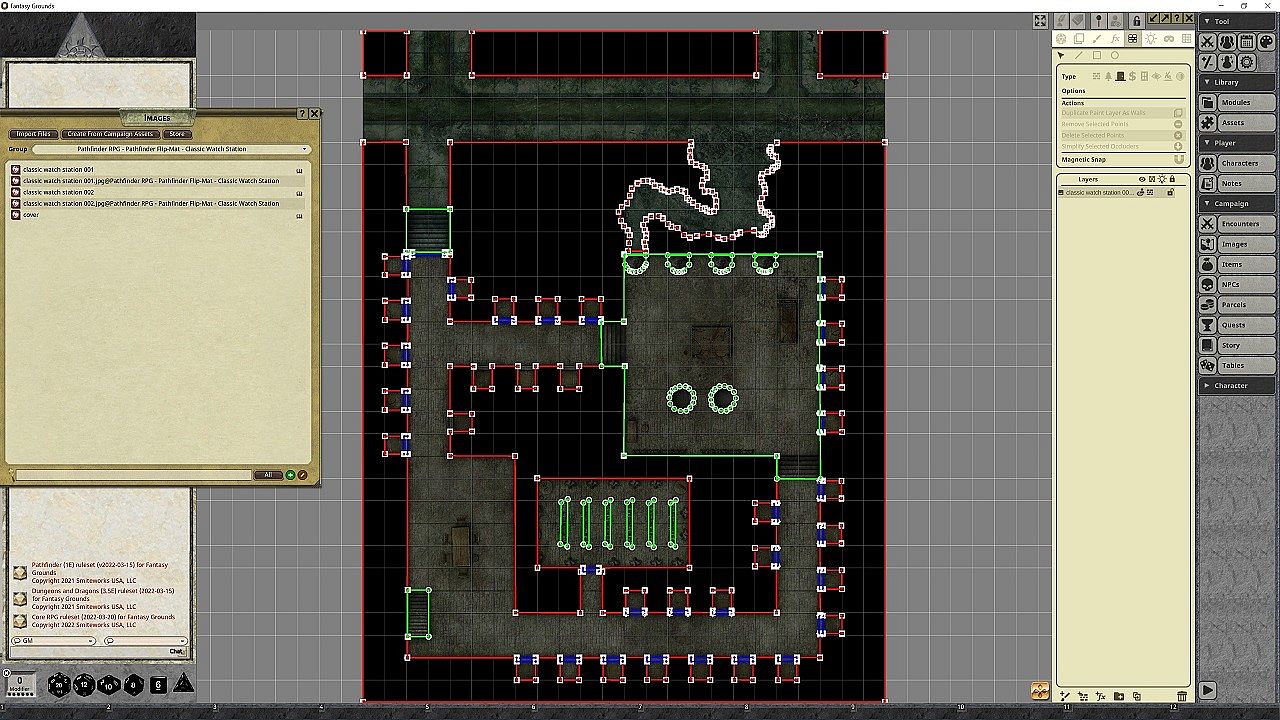Screen dimensions: 1280x720
Task: Open the Group dropdown in Images window
Action: (171, 149)
